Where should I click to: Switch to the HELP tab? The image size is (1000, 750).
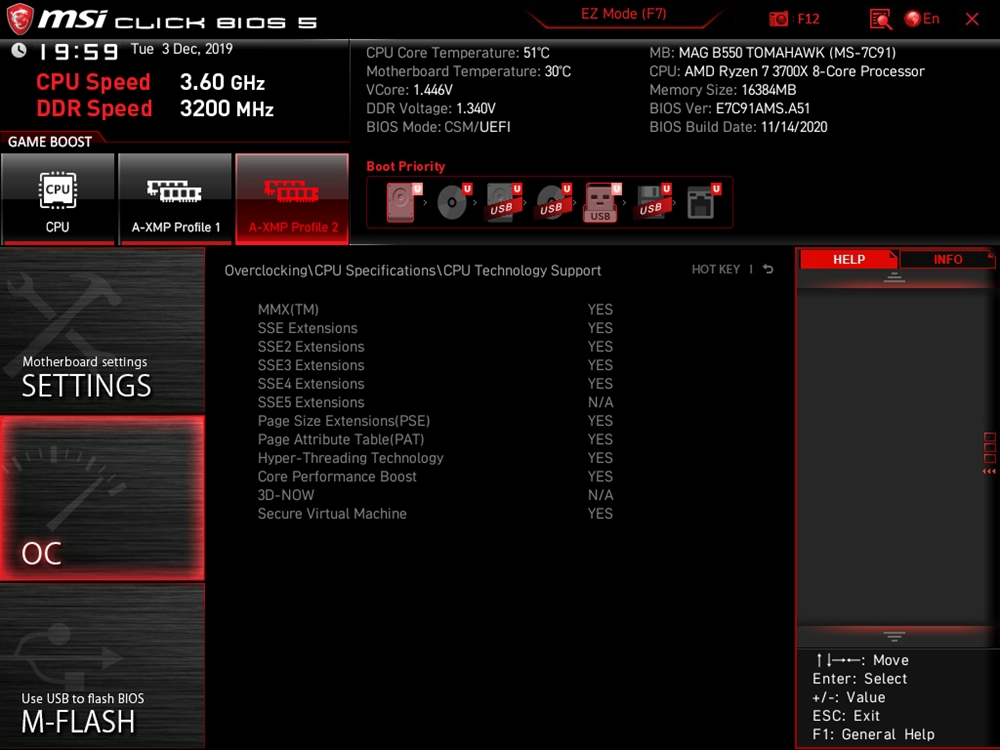pos(848,259)
